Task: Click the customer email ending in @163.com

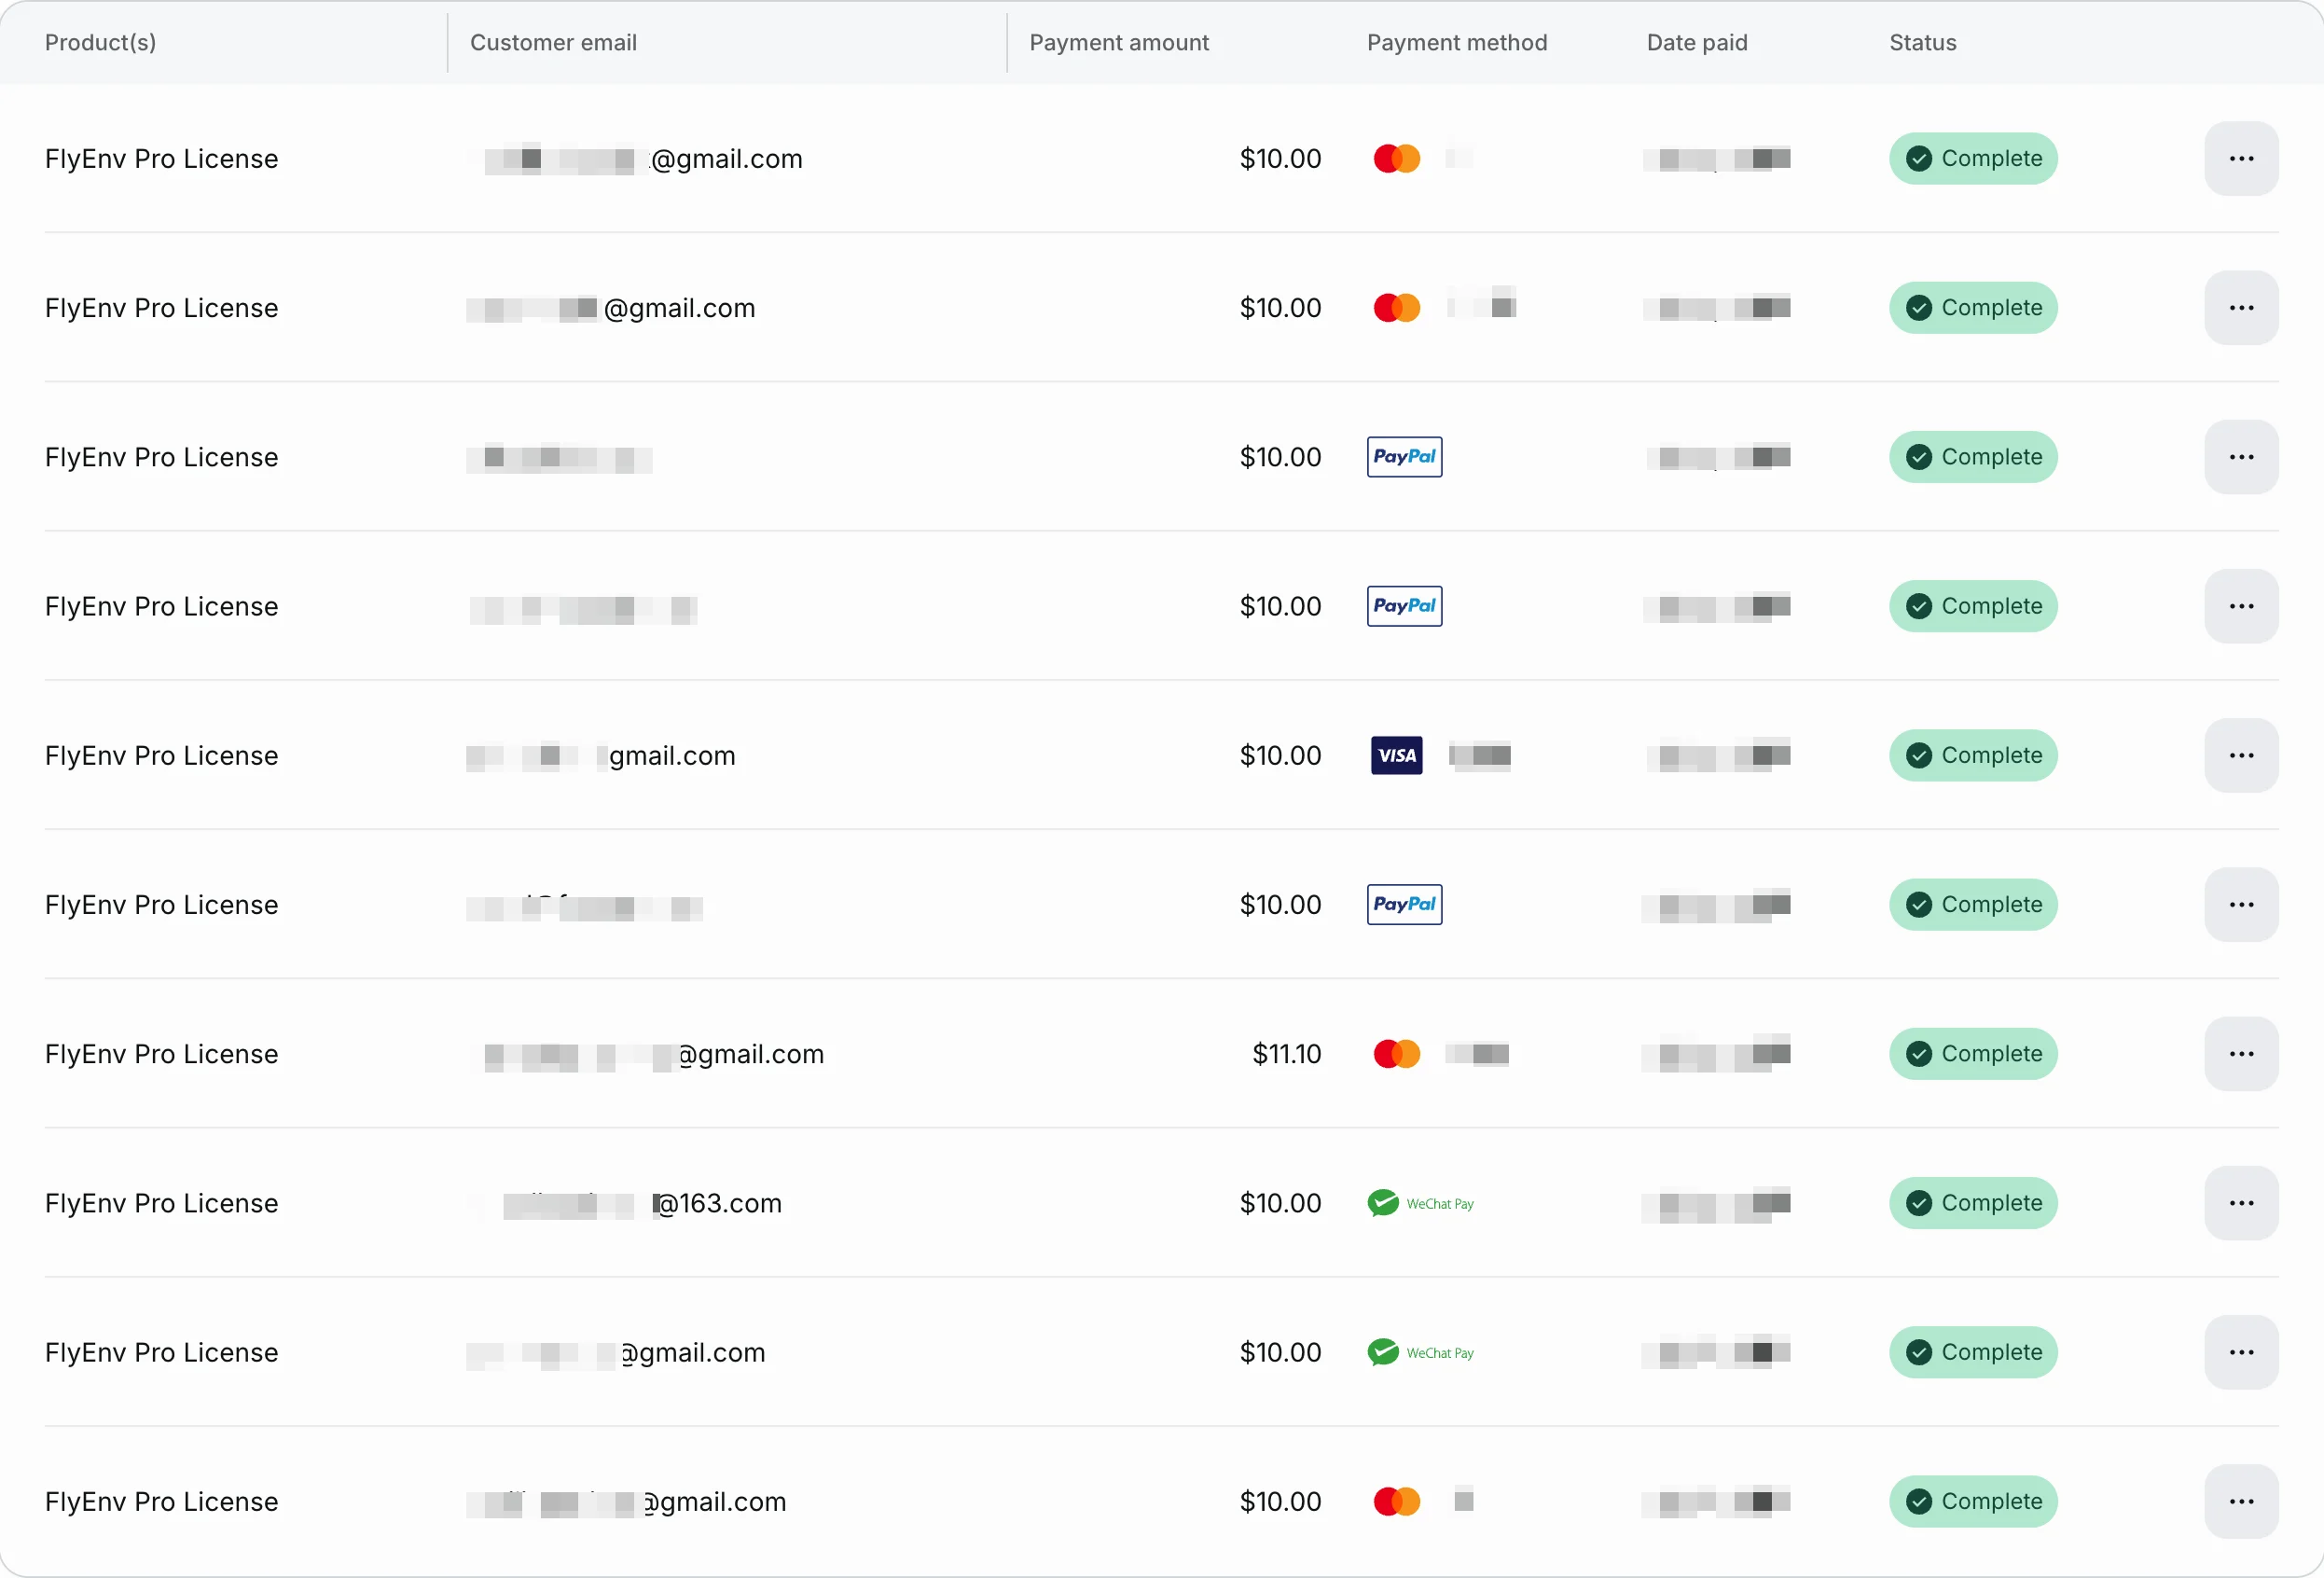Action: pos(625,1203)
